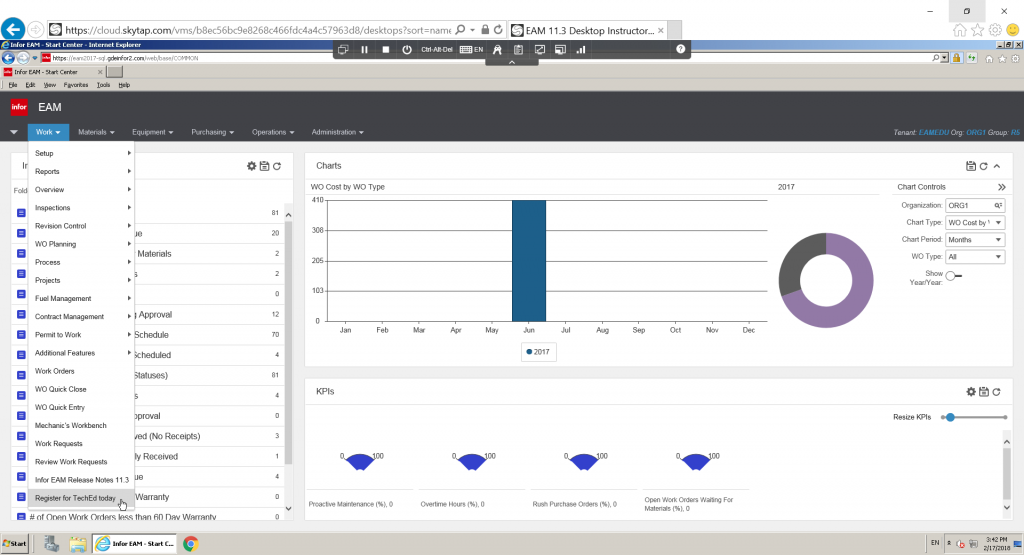Click the signal bars connection icon
Image resolution: width=1024 pixels, height=555 pixels.
pos(581,50)
